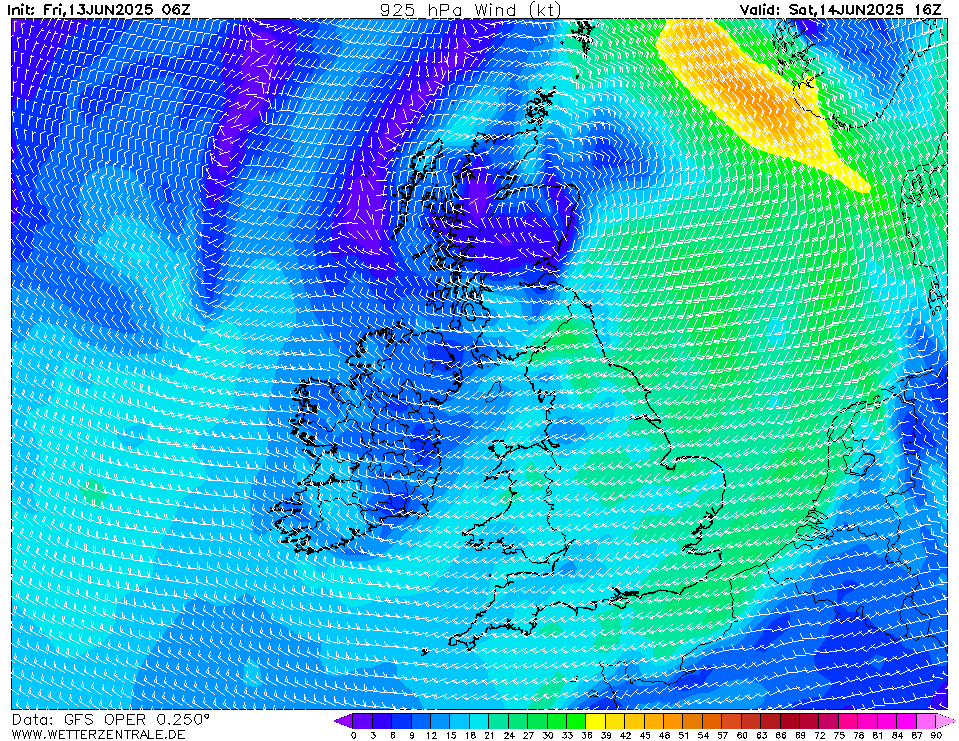Screen dimensions: 959x741
Task: Select the blue swatch between 9 and 12
Action: coord(421,721)
